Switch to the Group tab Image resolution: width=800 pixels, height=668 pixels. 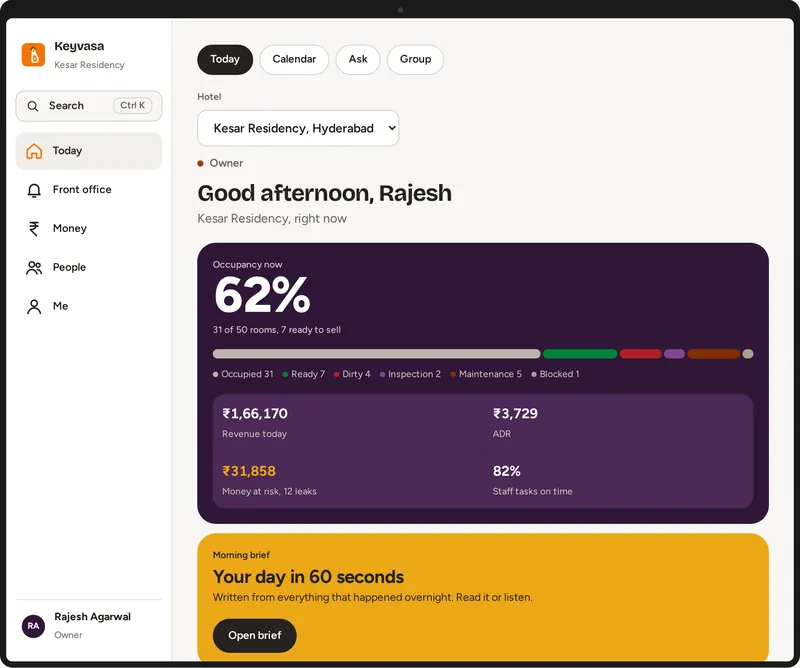coord(415,59)
